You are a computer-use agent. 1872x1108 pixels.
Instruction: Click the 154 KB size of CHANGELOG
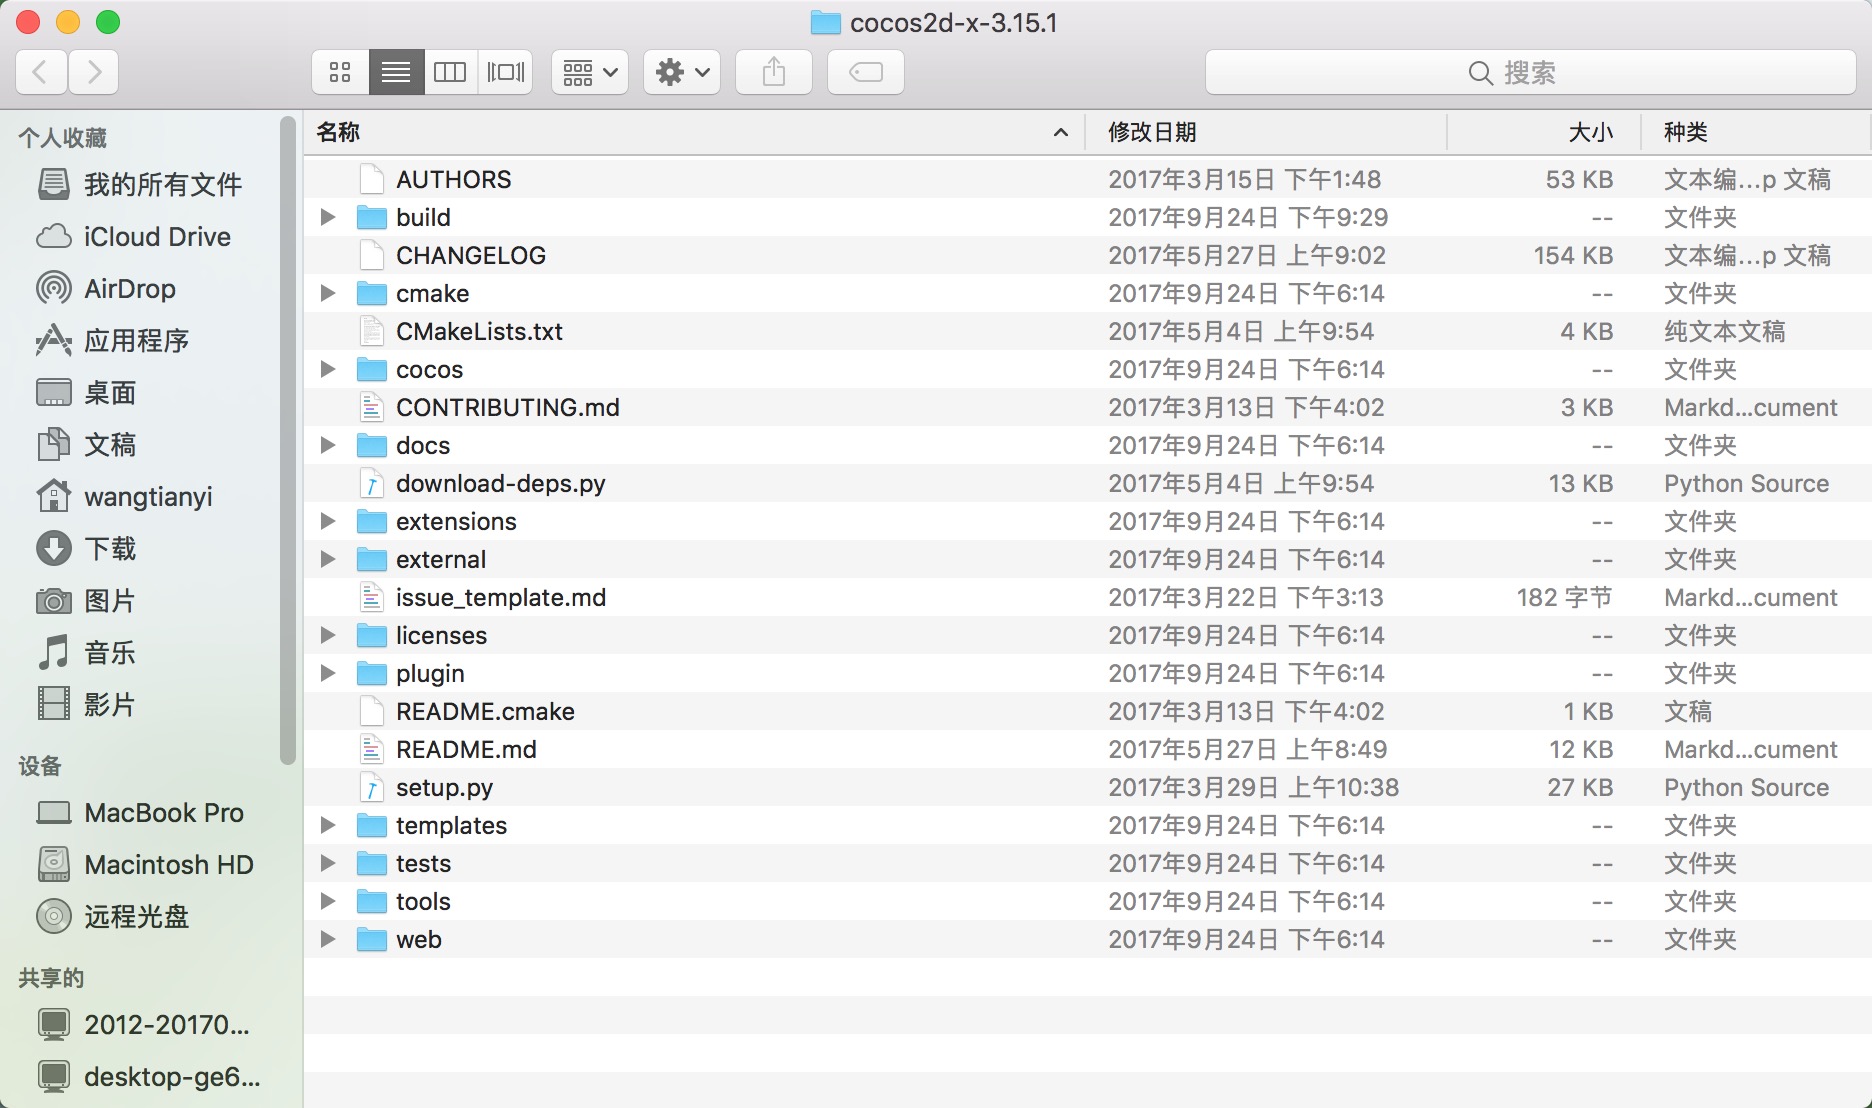click(x=1573, y=255)
